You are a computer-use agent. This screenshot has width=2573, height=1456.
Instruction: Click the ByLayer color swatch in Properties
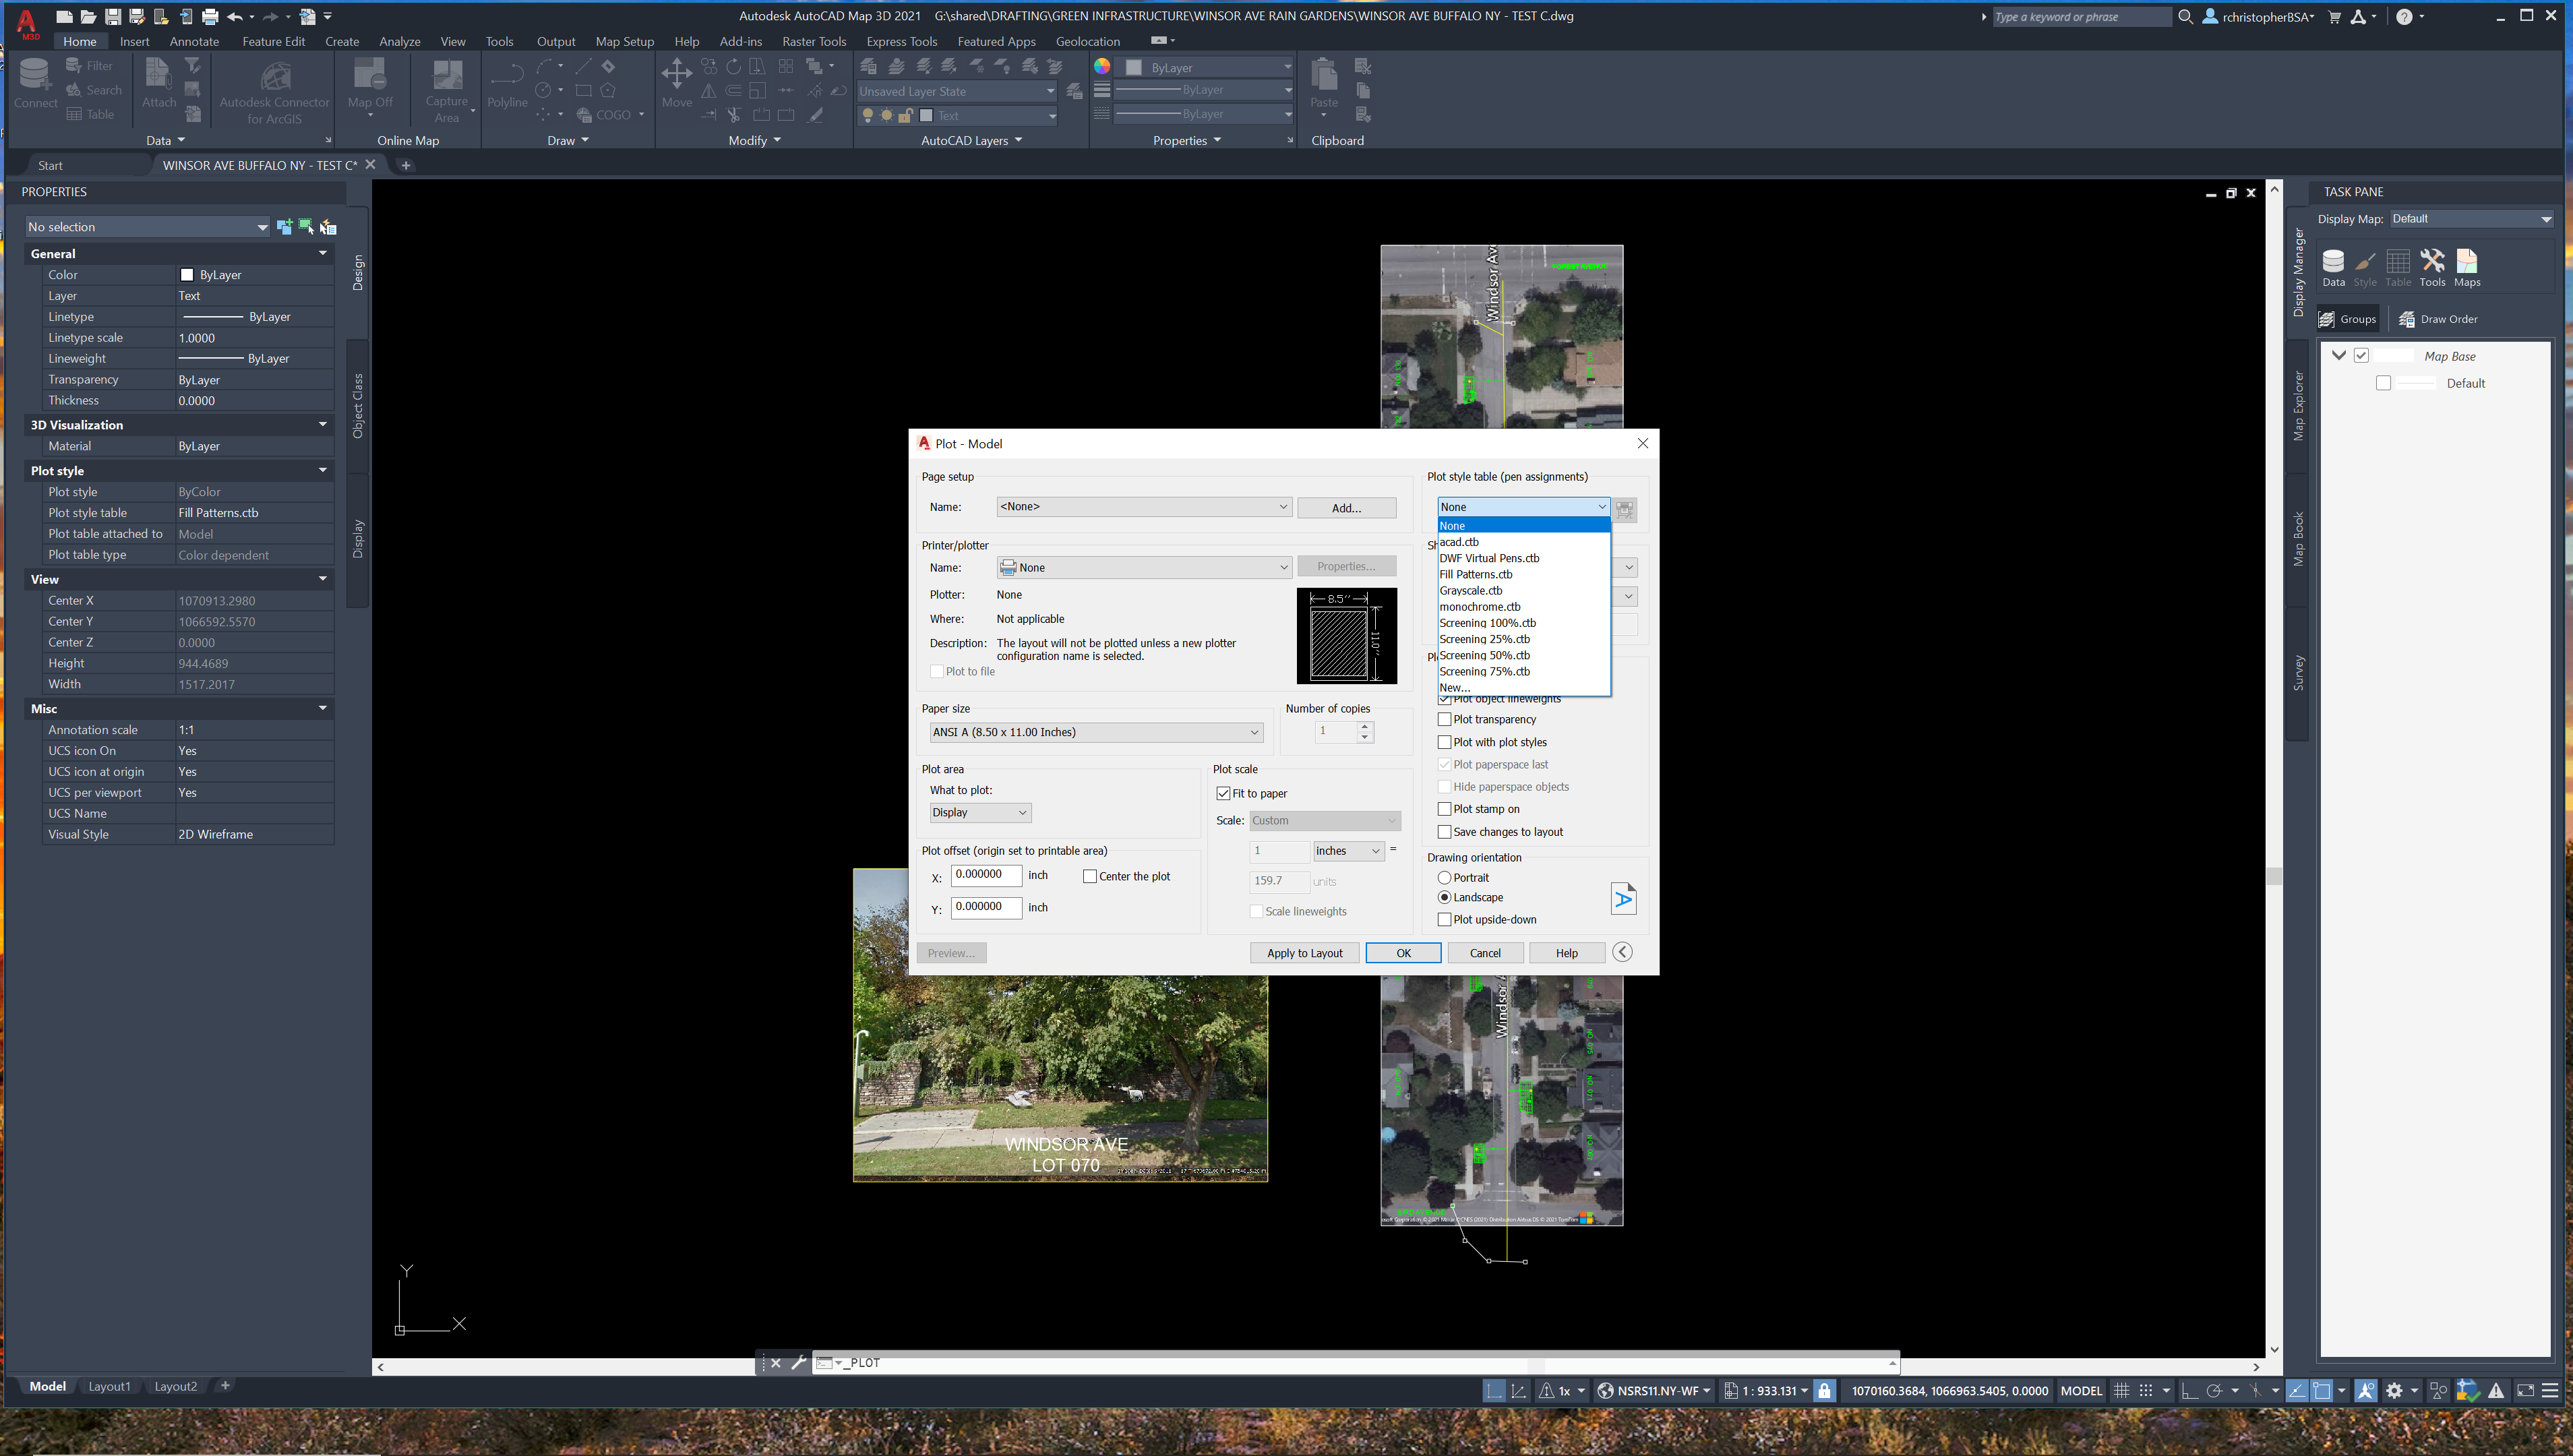click(x=187, y=274)
